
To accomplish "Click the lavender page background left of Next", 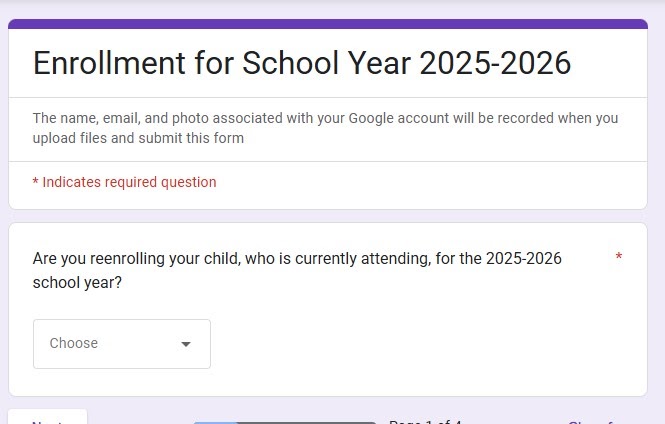I will [x=4, y=415].
